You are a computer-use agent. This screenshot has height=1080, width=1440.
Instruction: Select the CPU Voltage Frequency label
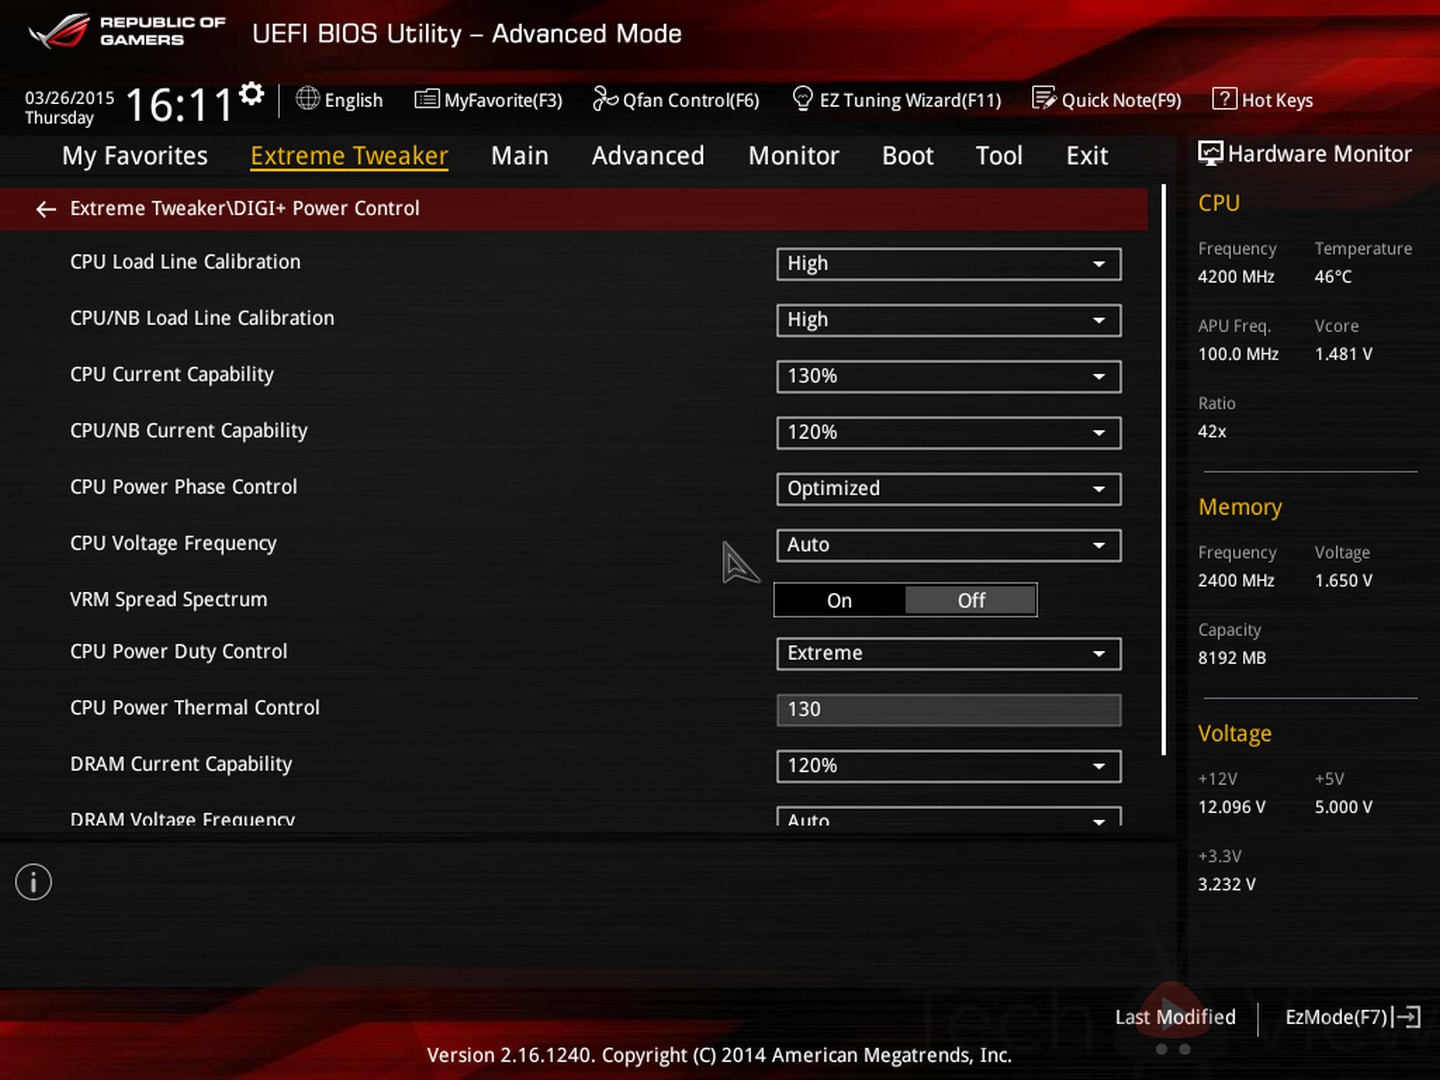point(173,543)
